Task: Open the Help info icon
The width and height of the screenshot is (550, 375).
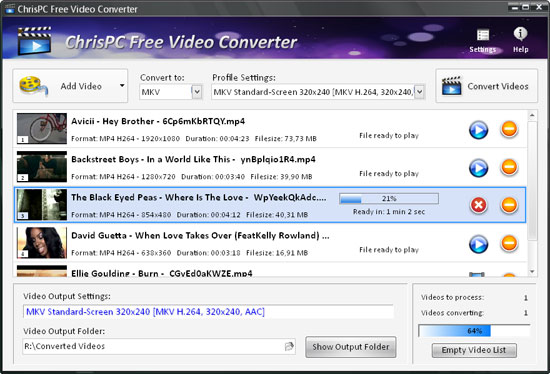Action: [521, 40]
